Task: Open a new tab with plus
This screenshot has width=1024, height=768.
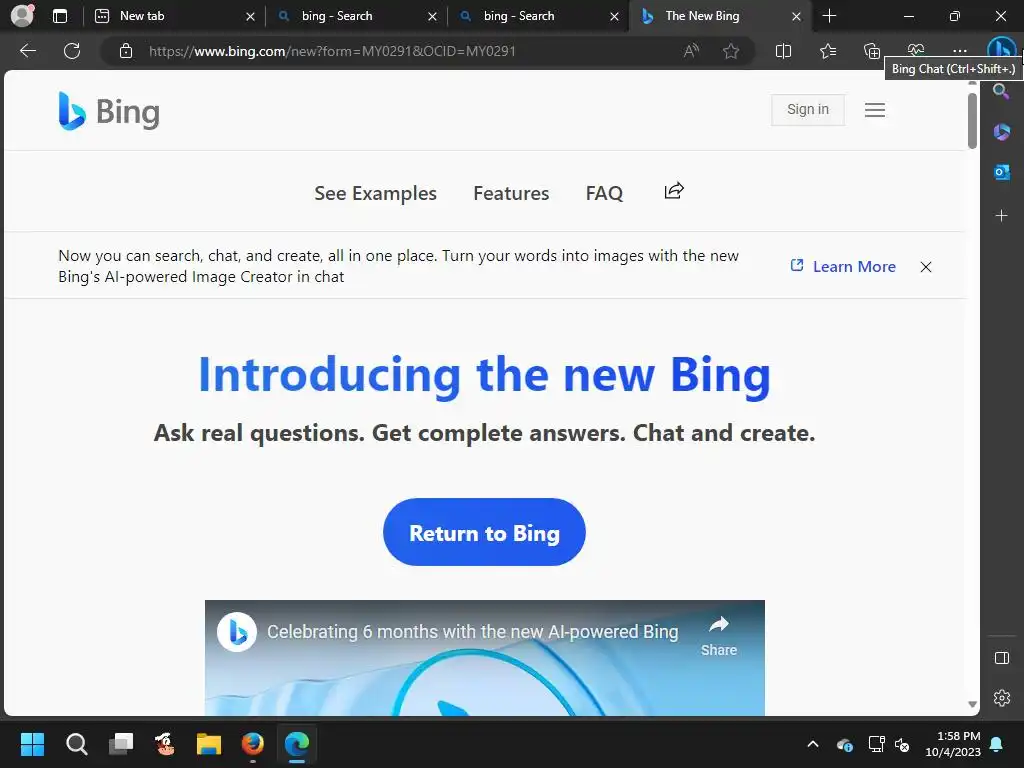Action: (x=829, y=16)
